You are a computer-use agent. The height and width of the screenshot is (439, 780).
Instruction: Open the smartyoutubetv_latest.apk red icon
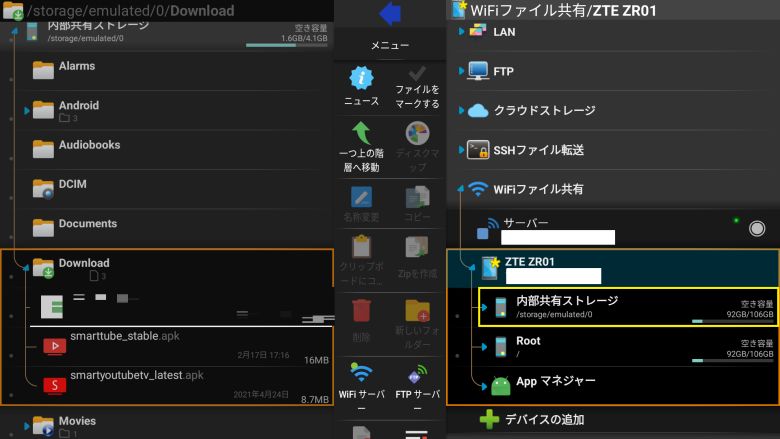(55, 385)
